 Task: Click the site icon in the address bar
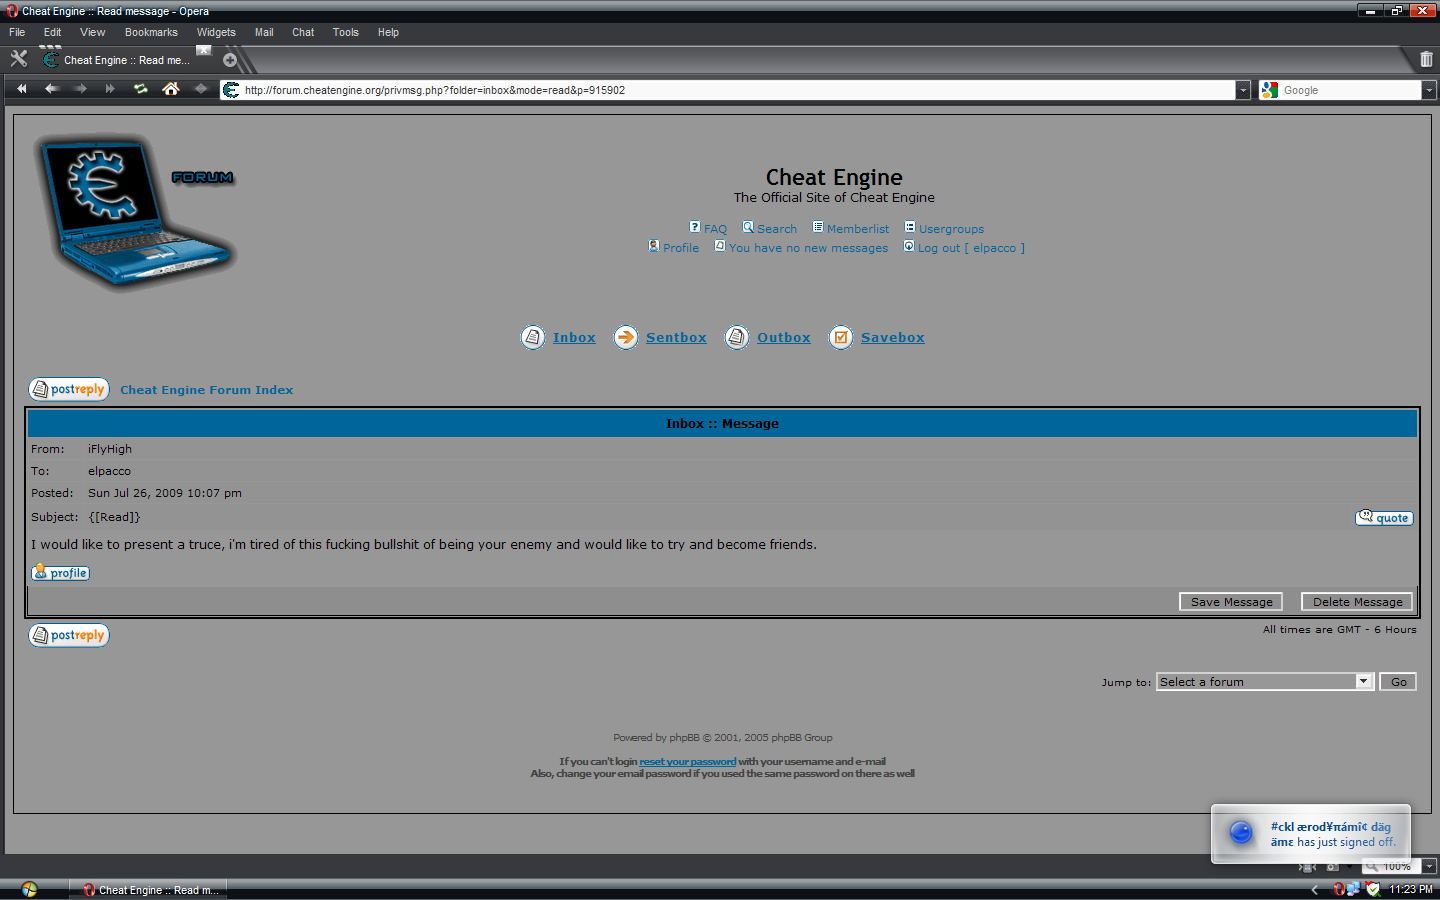231,90
